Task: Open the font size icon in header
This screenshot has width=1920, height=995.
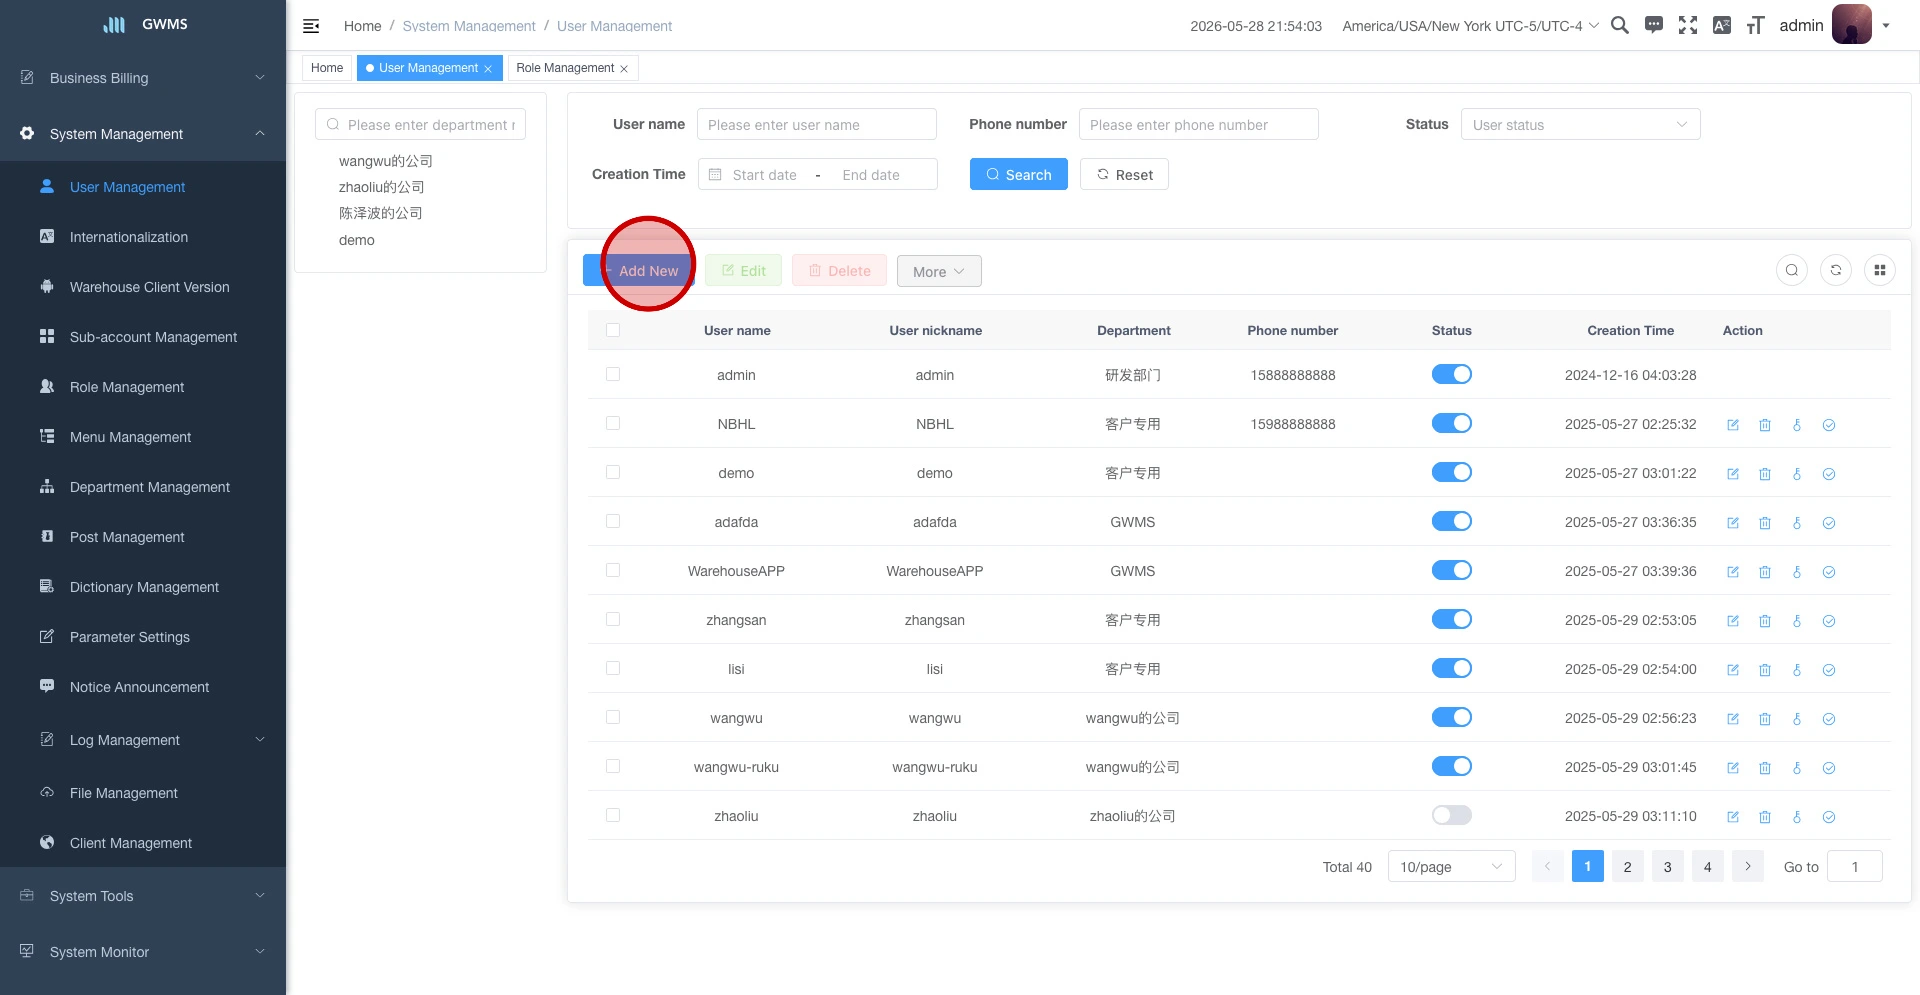Action: (x=1755, y=25)
